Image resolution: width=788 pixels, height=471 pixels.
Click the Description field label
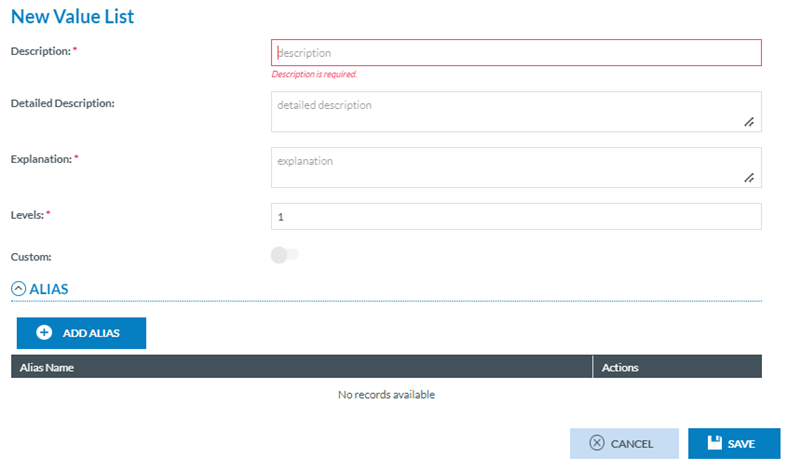coord(39,50)
